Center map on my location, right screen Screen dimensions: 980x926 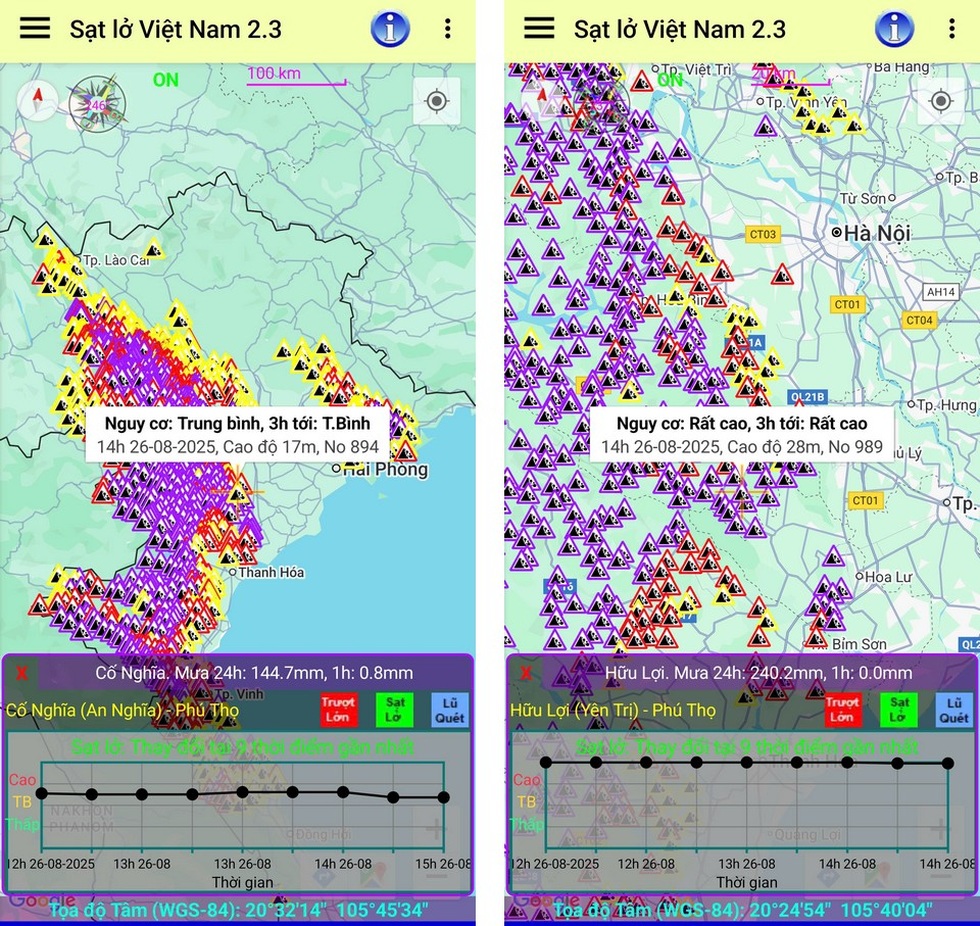coord(940,101)
